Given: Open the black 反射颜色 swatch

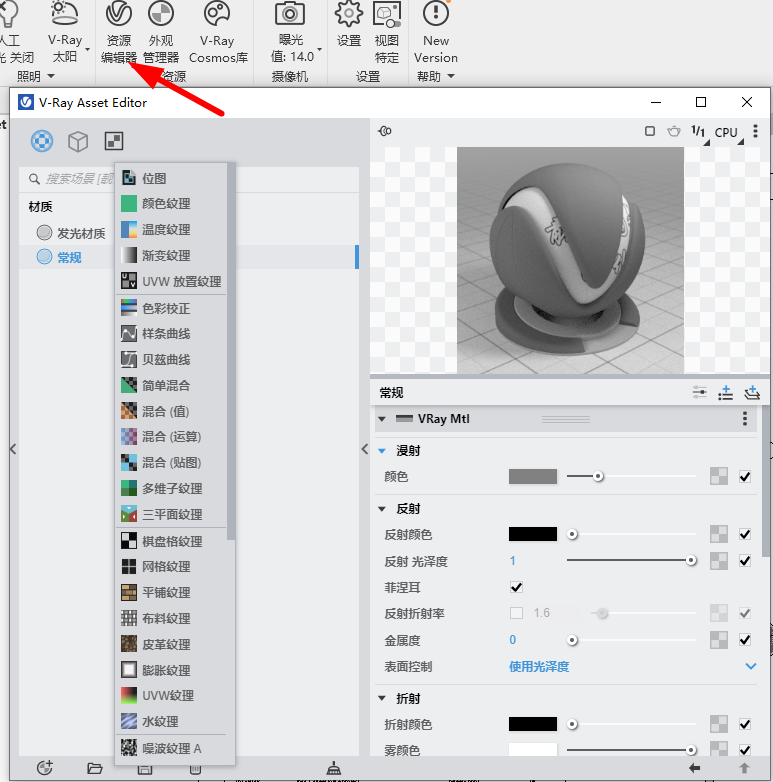Looking at the screenshot, I should tap(533, 534).
